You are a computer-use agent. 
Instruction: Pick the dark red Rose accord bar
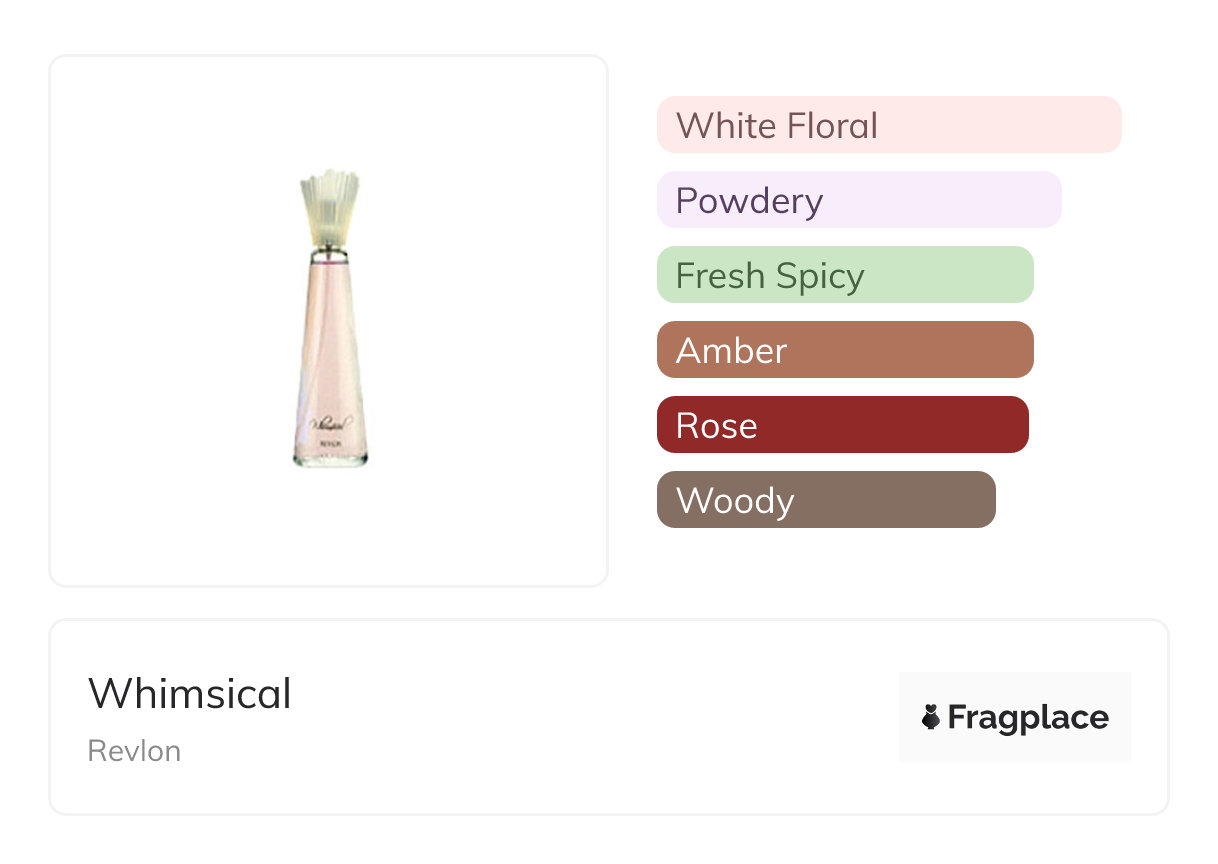[842, 425]
